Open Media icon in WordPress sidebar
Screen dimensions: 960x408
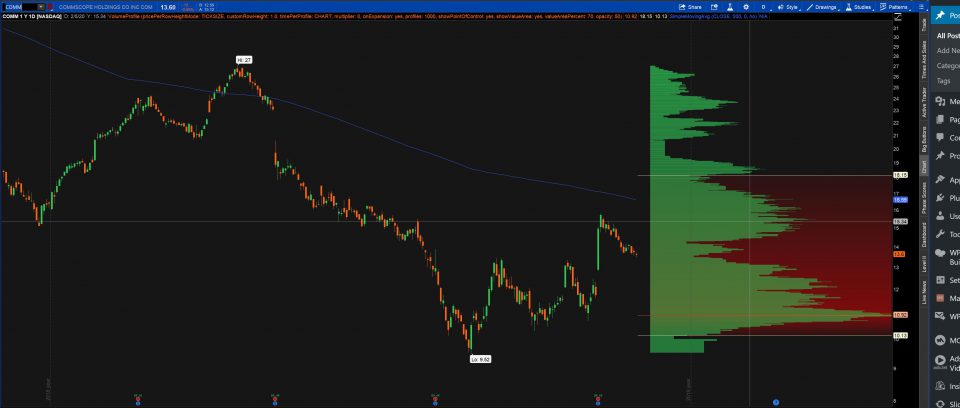point(939,101)
